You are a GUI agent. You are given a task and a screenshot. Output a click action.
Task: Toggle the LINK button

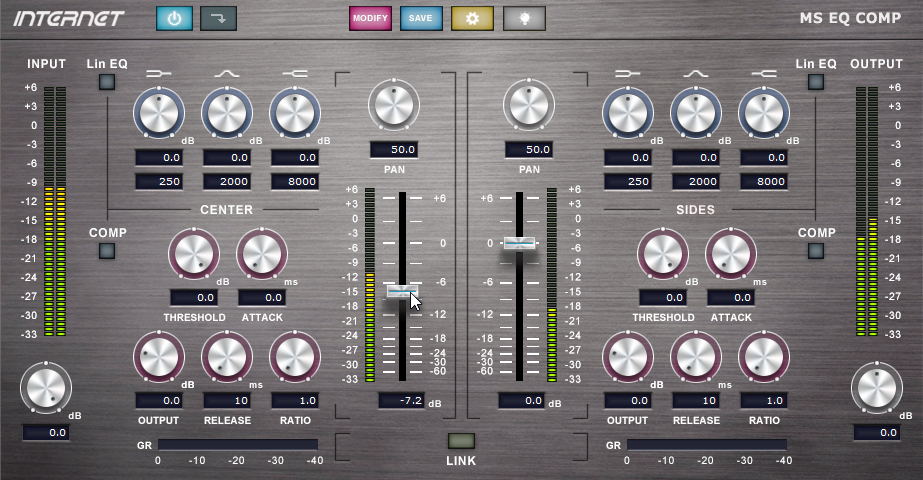coord(461,441)
